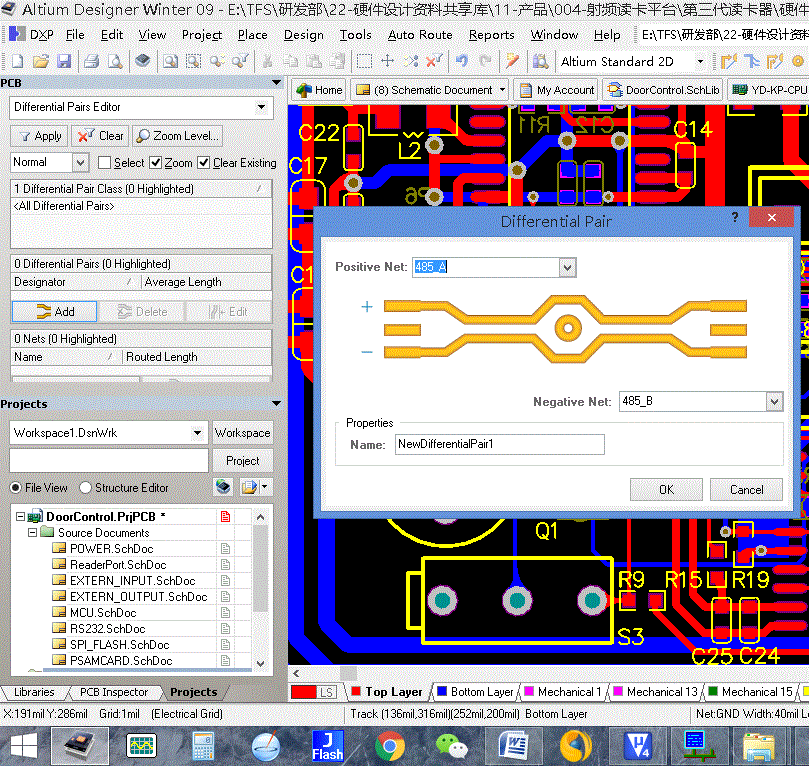This screenshot has width=809, height=766.
Task: Open the Auto Route menu
Action: (x=420, y=35)
